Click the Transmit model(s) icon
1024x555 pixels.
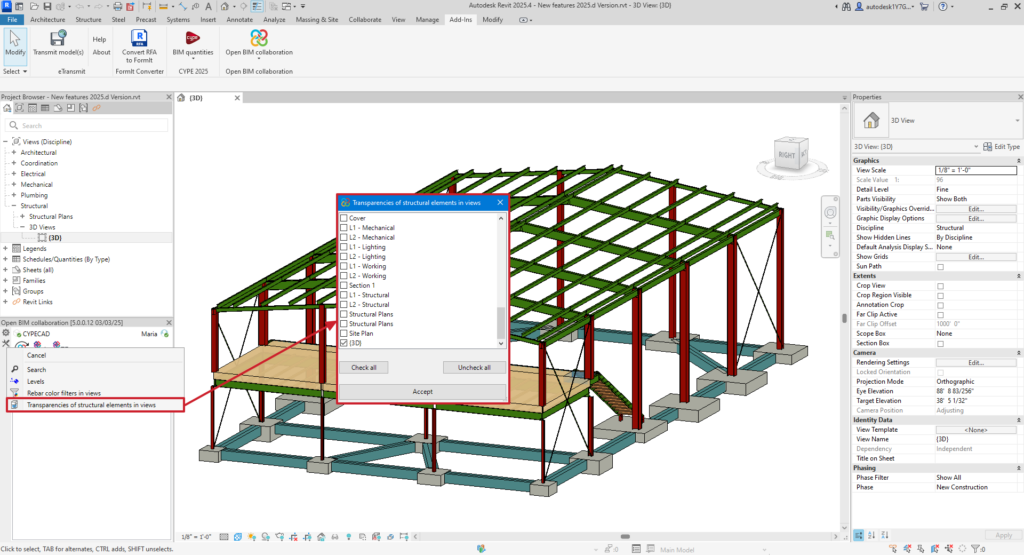(58, 38)
